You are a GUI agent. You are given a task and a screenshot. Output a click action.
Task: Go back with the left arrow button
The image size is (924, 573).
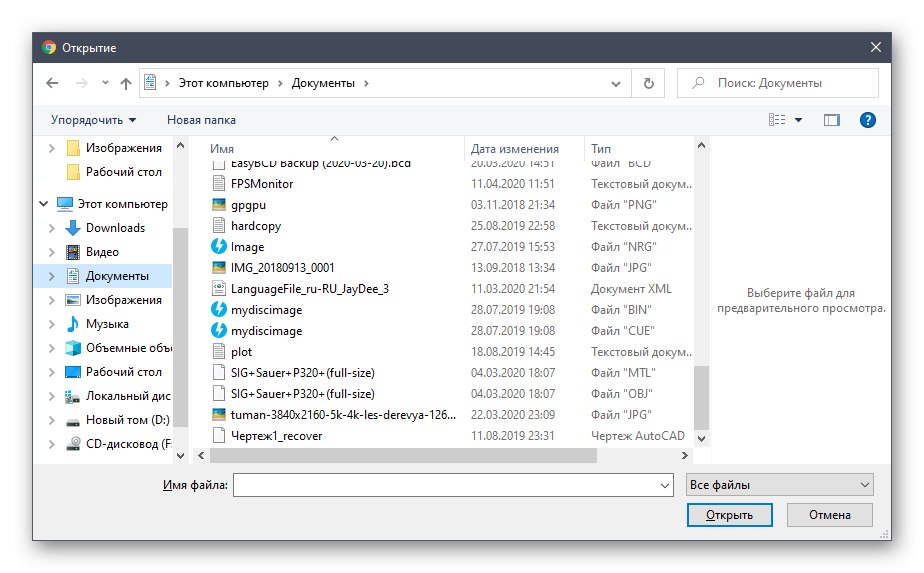coord(52,83)
